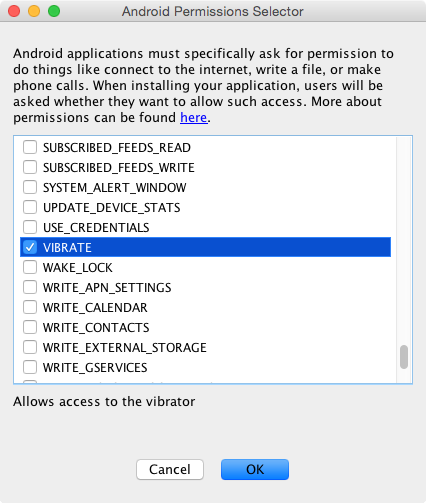Tick the SYSTEM_ALERT_WINDOW checkbox
The width and height of the screenshot is (426, 503).
30,187
